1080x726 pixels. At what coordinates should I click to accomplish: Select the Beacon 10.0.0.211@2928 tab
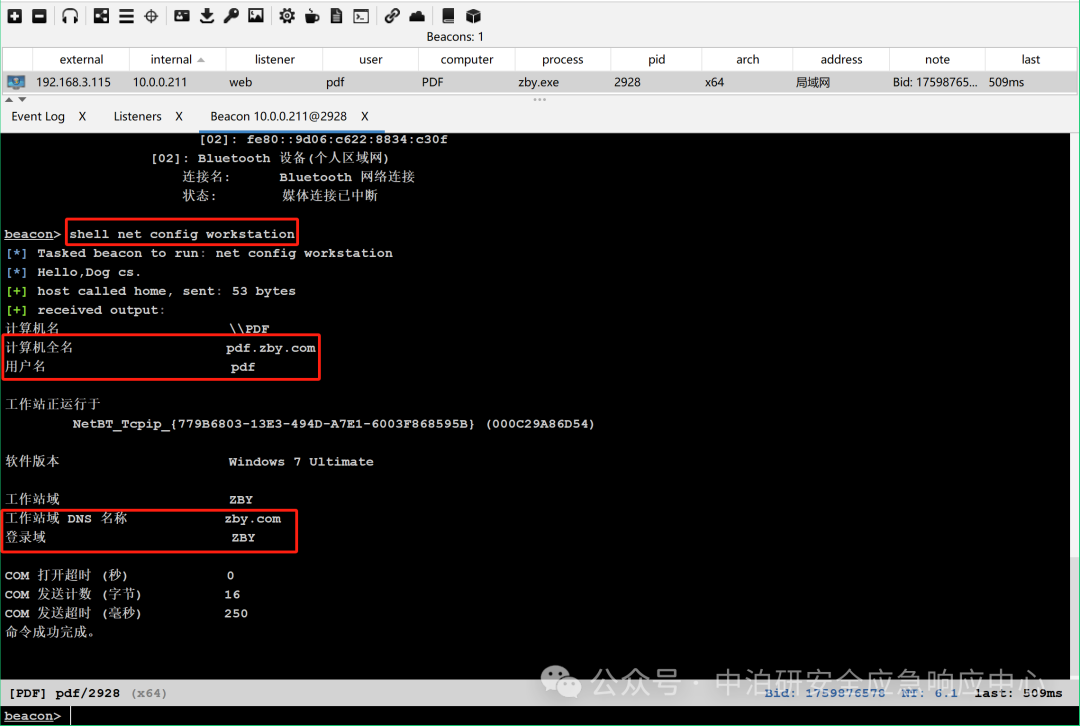coord(278,116)
